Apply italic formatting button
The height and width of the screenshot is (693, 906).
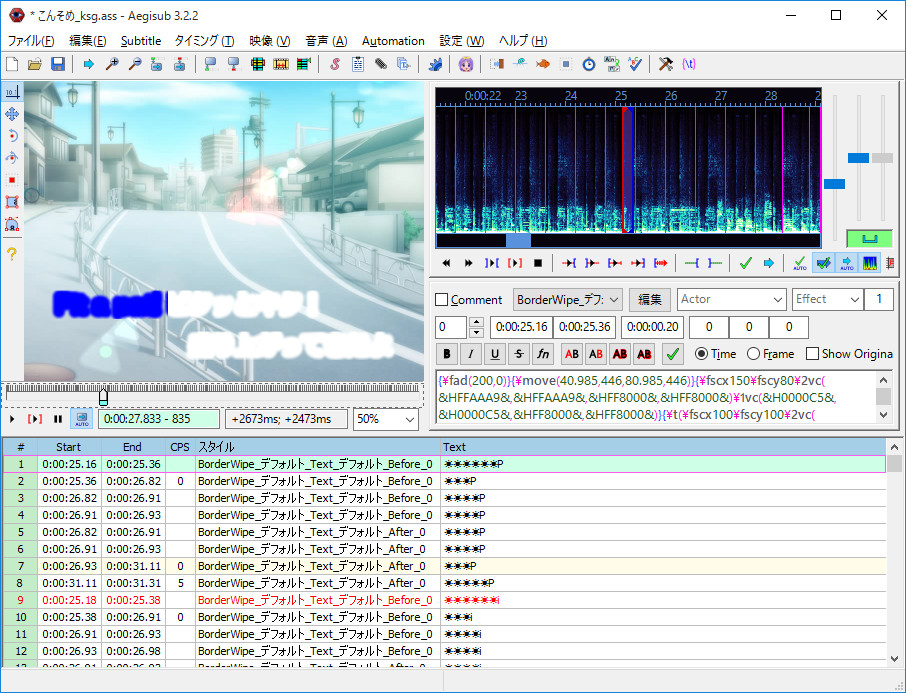[470, 354]
